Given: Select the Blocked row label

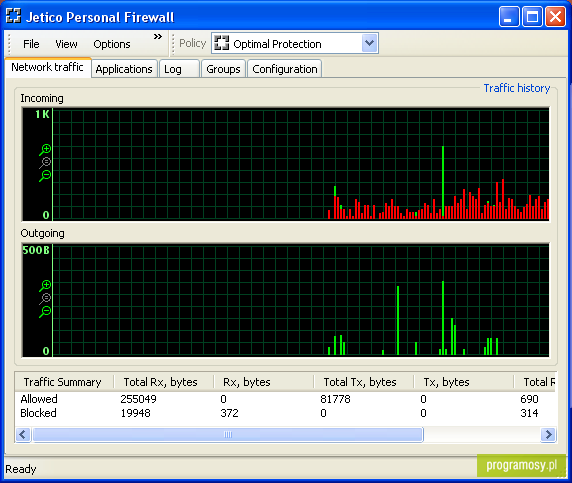Looking at the screenshot, I should pyautogui.click(x=38, y=413).
